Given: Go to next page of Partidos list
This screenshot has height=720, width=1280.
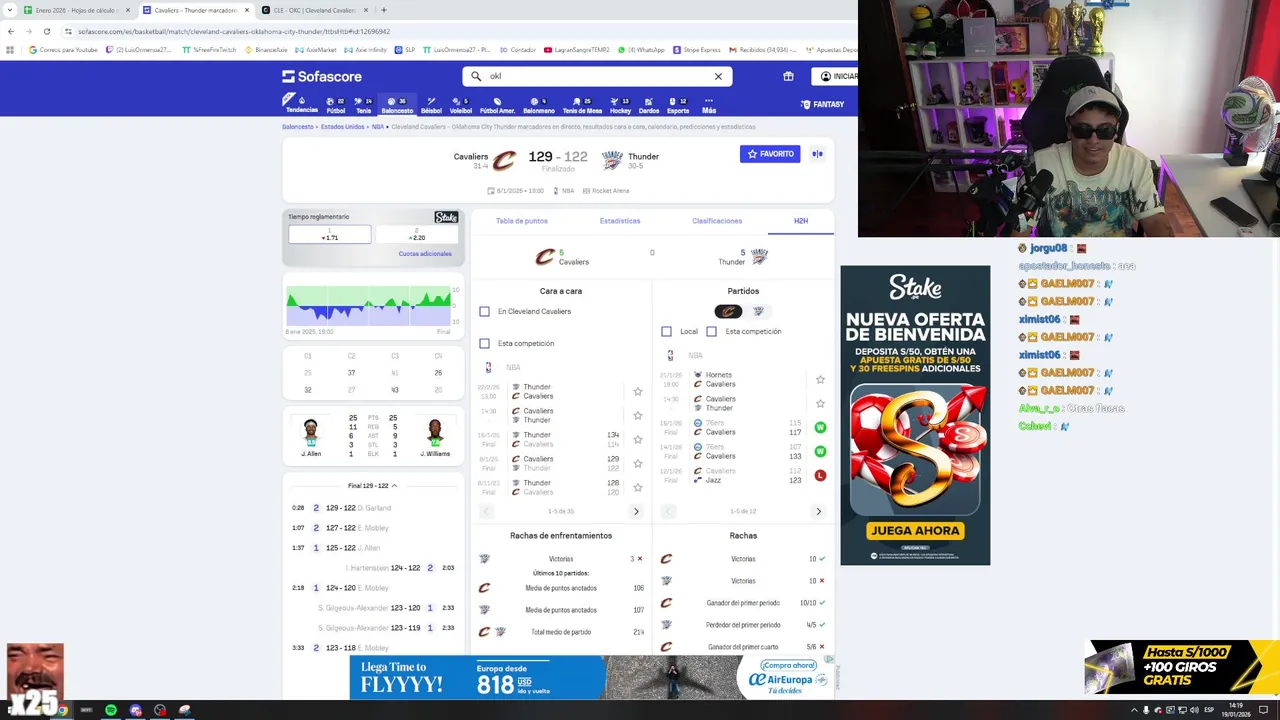Looking at the screenshot, I should [x=818, y=511].
